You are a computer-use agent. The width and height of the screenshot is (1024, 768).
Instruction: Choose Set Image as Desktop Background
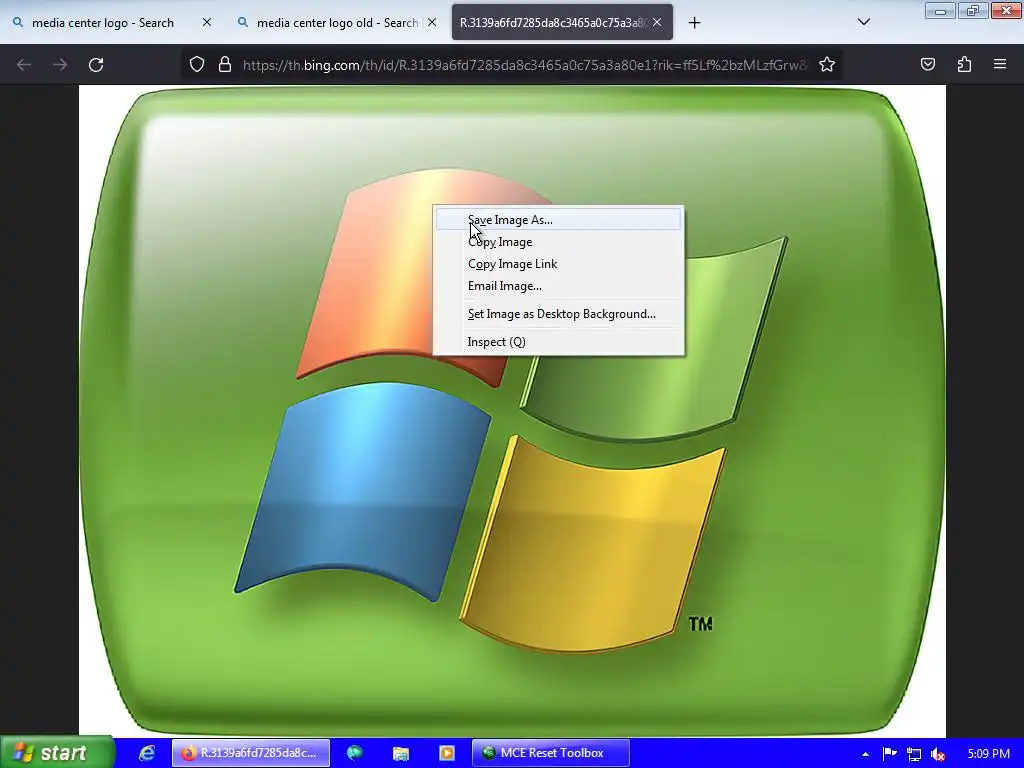[558, 314]
